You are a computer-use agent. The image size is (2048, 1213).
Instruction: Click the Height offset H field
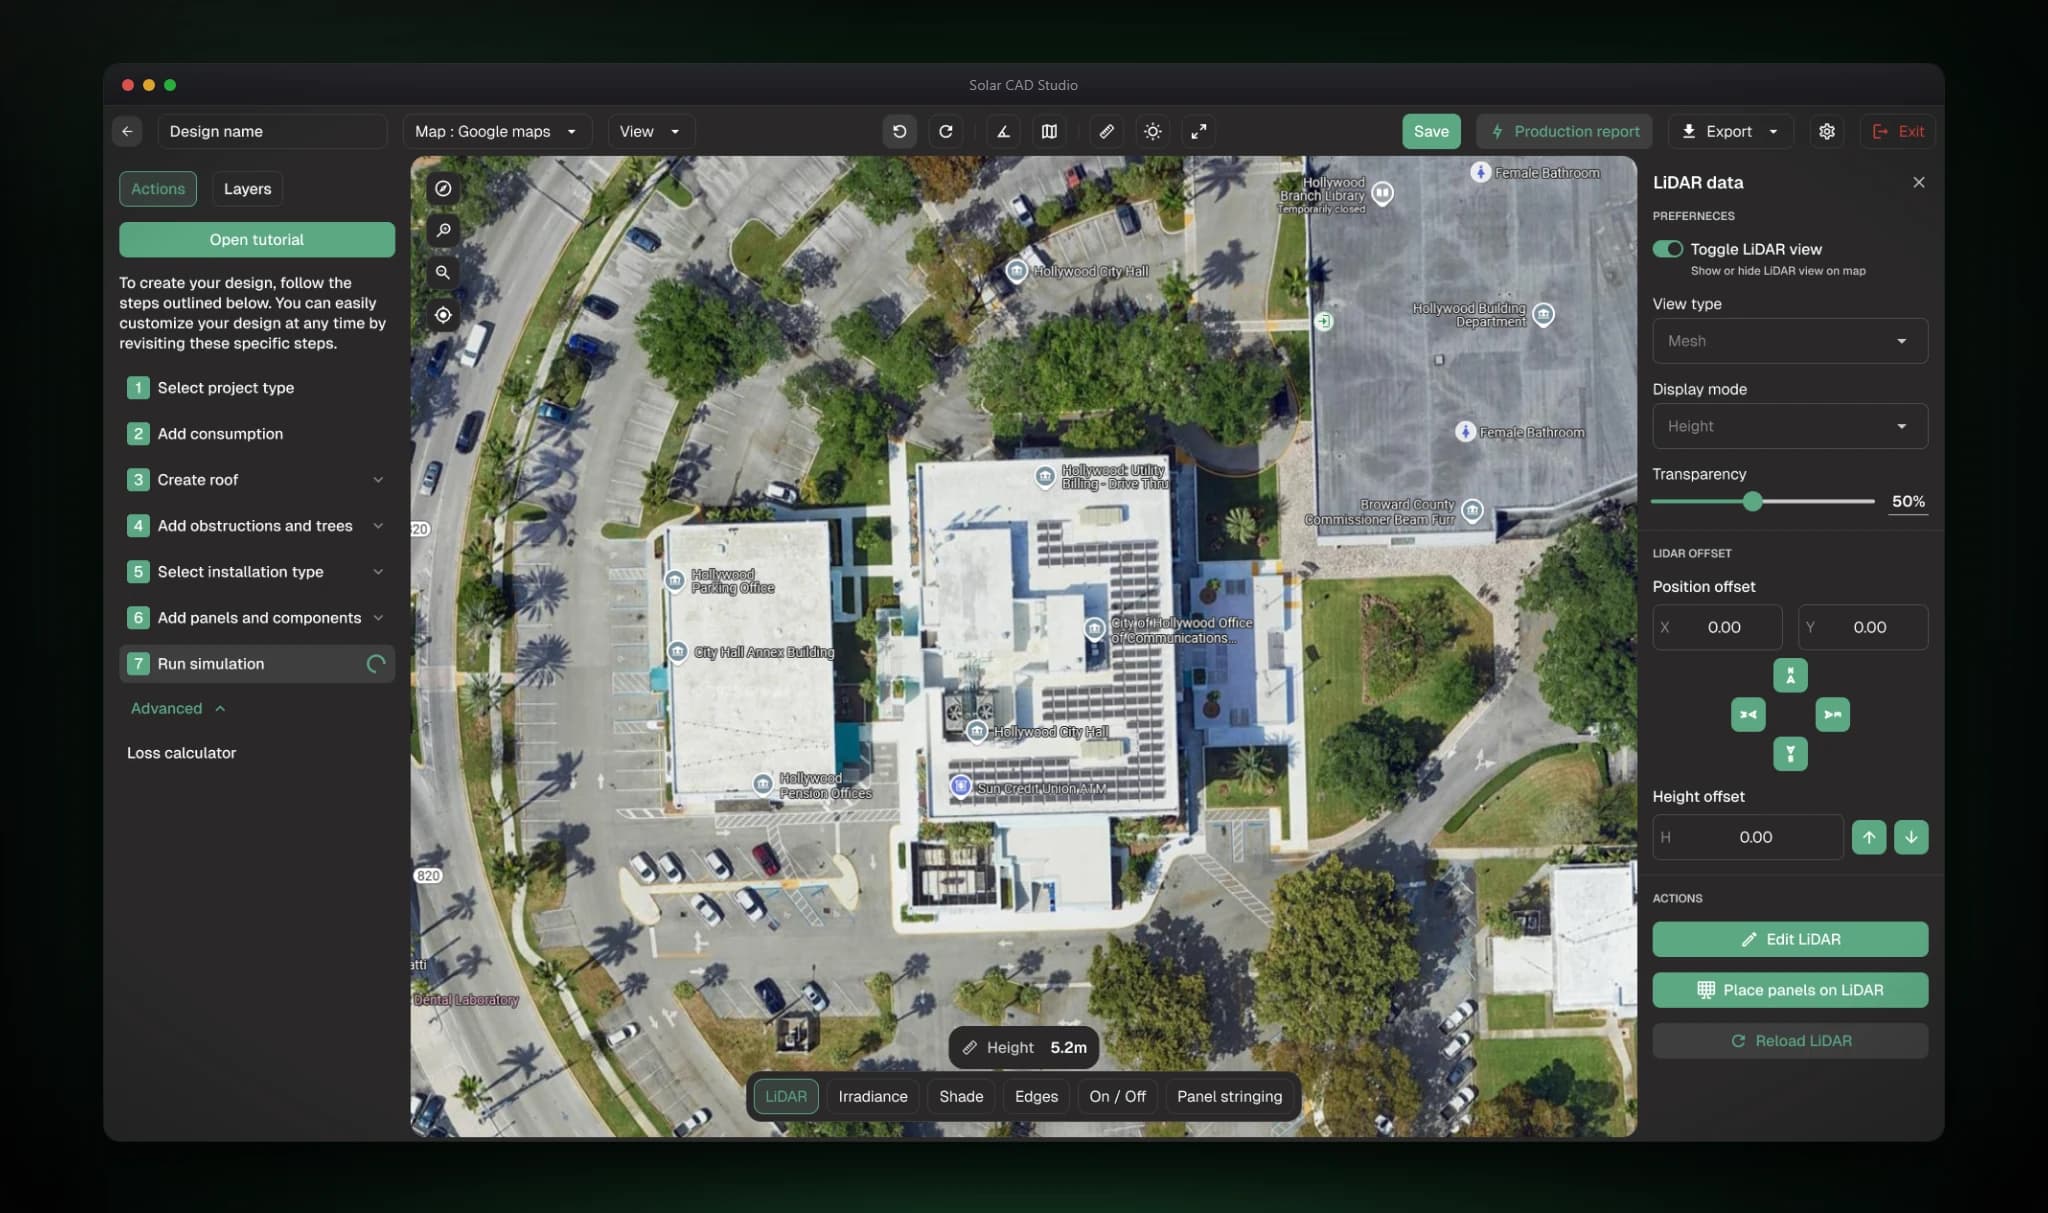[x=1748, y=837]
